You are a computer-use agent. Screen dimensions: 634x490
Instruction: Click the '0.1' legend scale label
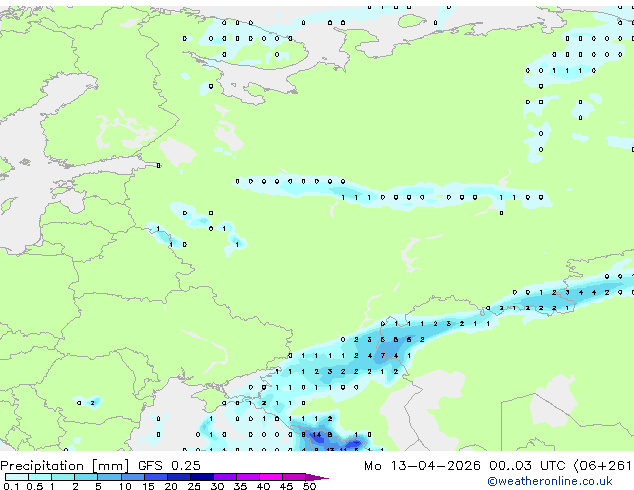pyautogui.click(x=11, y=486)
